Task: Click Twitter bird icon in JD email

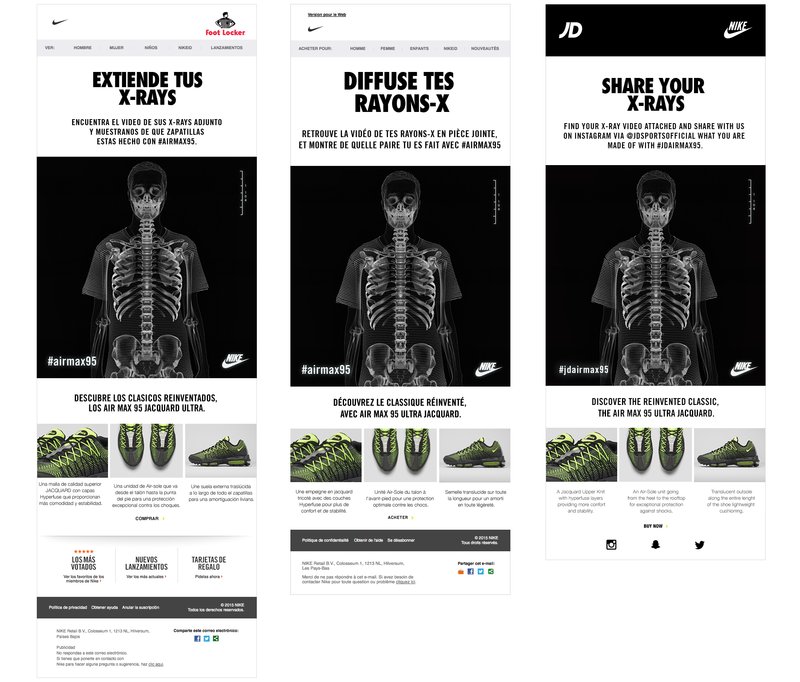Action: point(699,545)
